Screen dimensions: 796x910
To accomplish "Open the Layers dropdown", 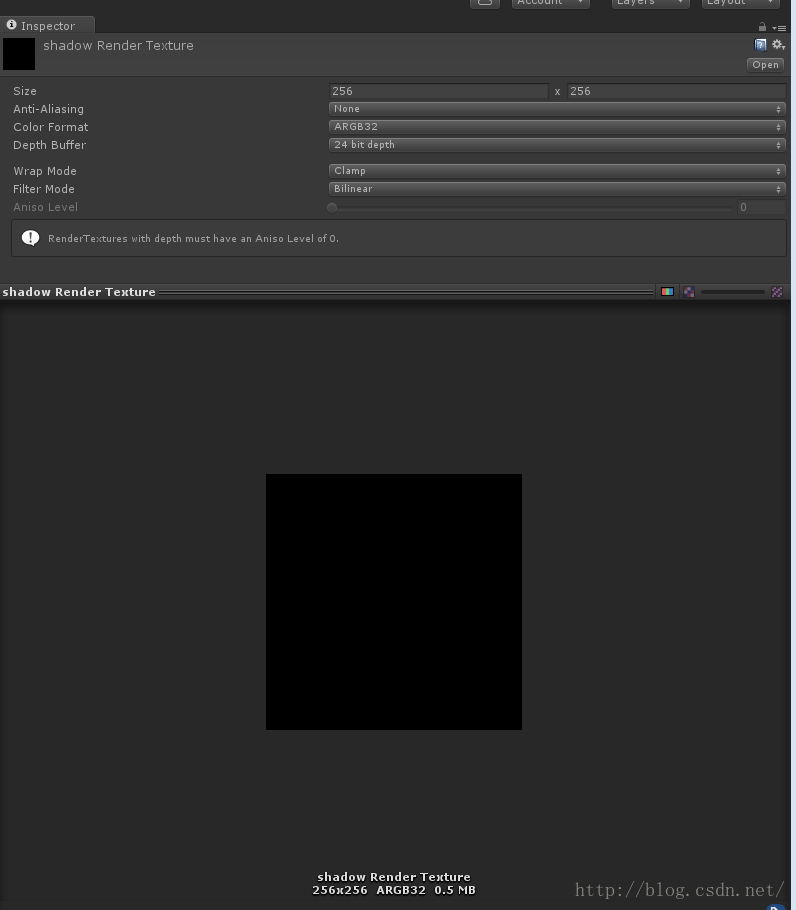I will coord(650,3).
